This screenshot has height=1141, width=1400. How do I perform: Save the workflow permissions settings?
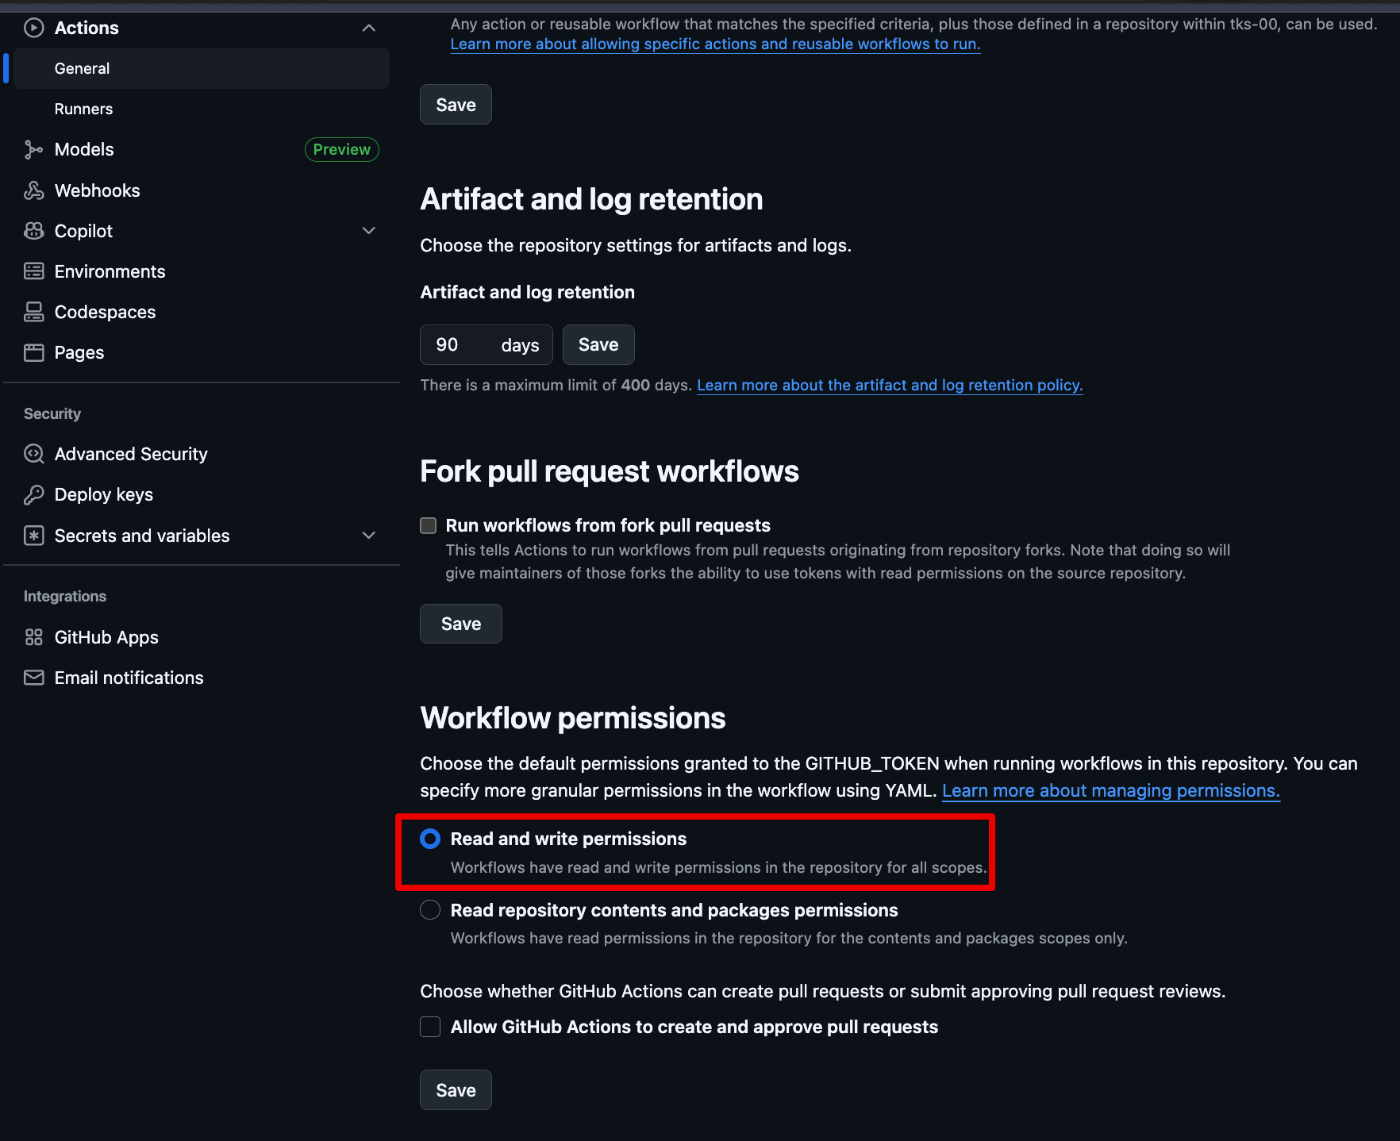[456, 1090]
